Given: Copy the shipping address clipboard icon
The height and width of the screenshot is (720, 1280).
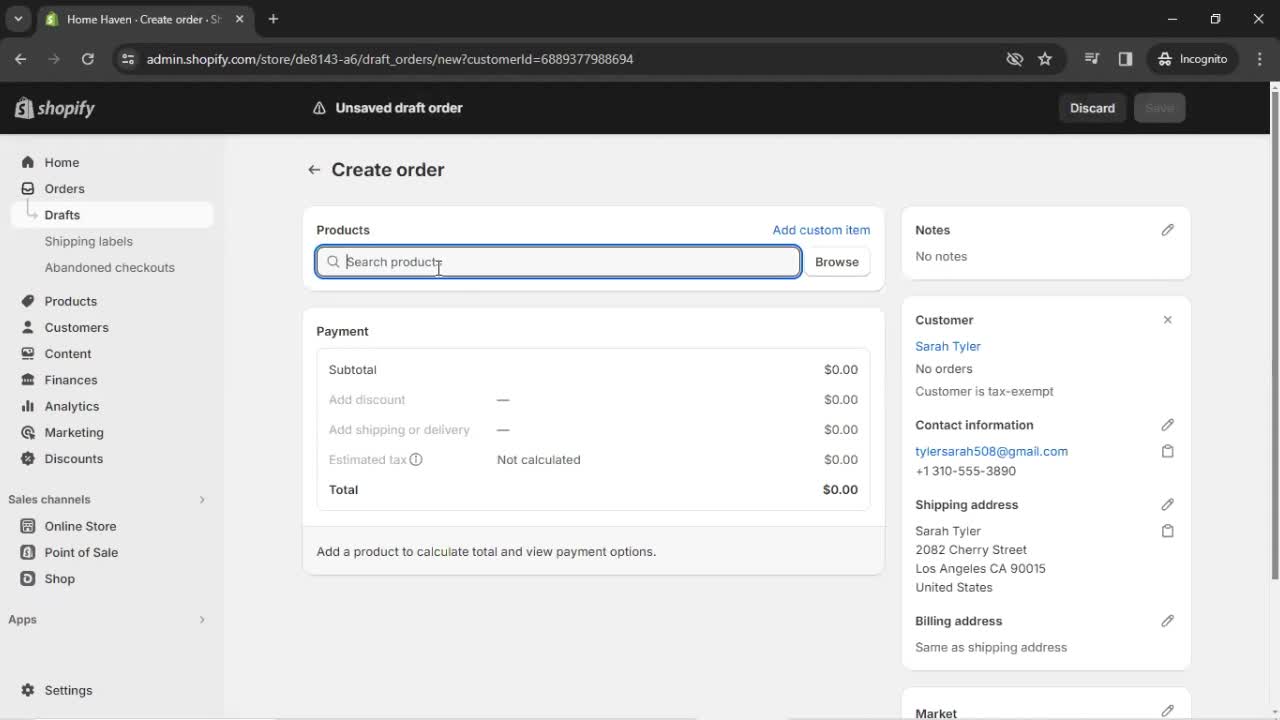Looking at the screenshot, I should coord(1167,531).
